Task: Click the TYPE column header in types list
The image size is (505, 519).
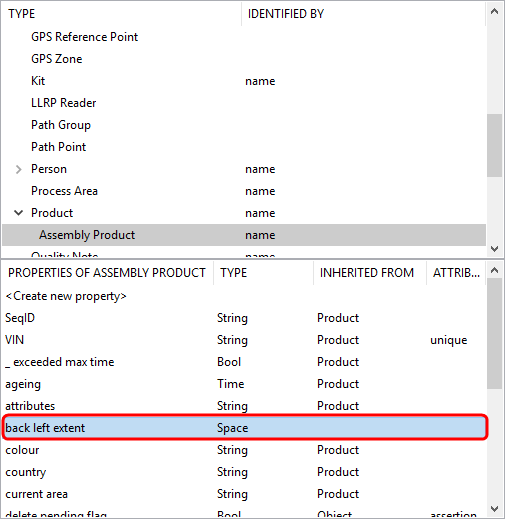Action: [122, 14]
